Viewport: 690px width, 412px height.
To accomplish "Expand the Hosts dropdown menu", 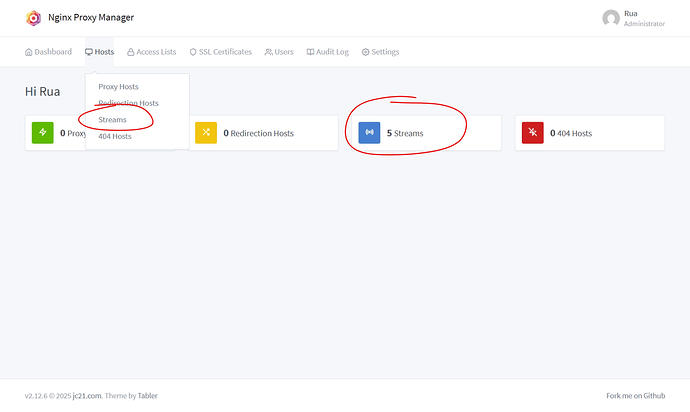I will (x=100, y=52).
